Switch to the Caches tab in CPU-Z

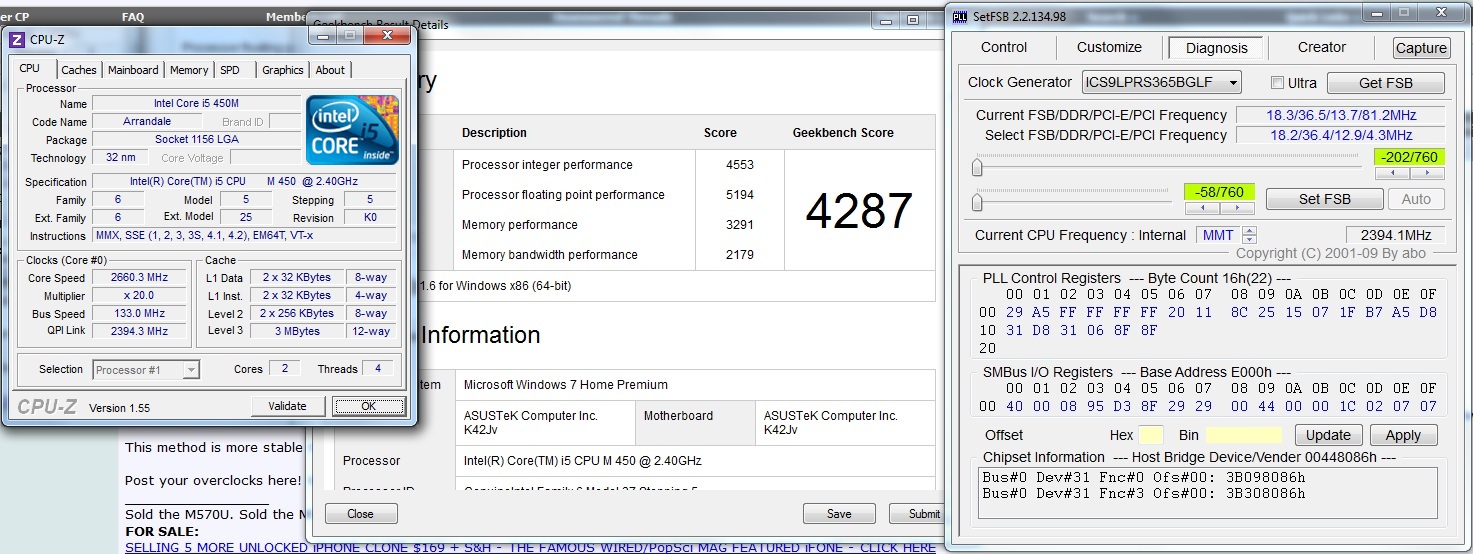click(x=79, y=70)
